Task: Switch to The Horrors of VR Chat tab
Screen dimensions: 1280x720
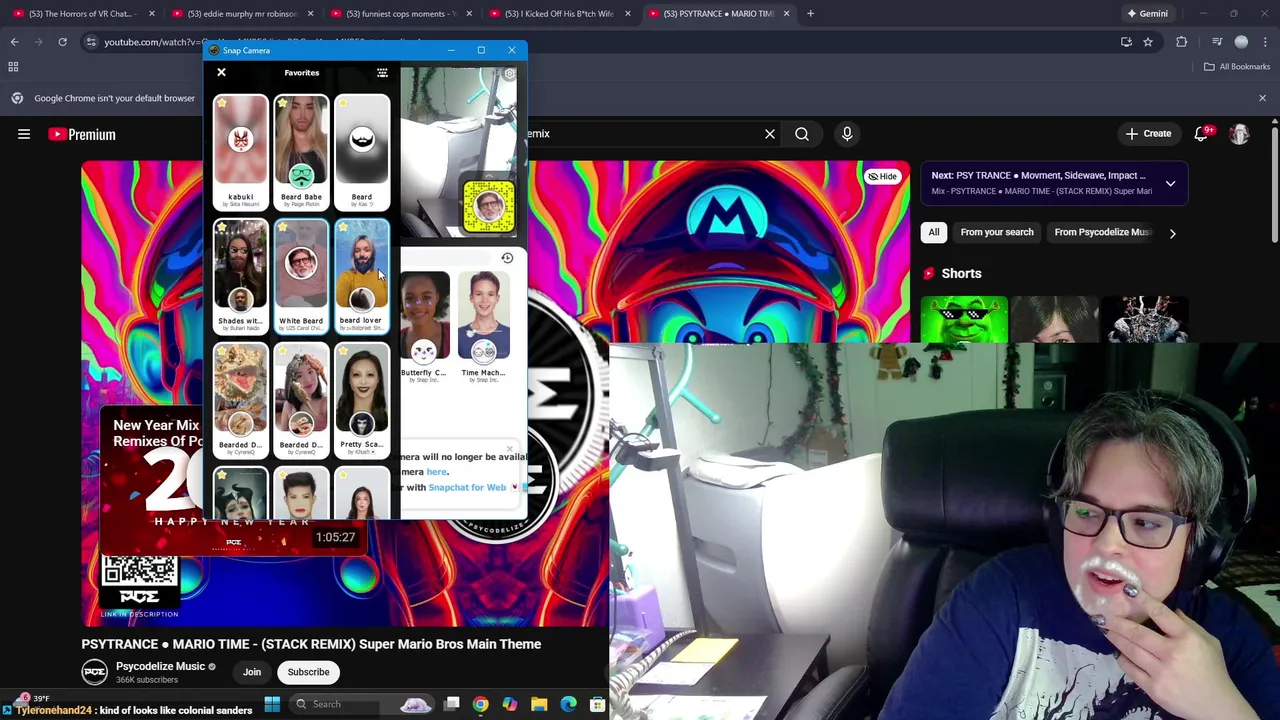Action: [80, 14]
